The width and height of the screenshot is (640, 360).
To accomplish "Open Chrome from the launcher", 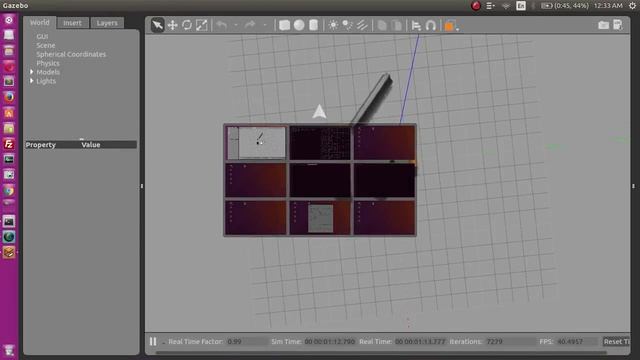I will (x=9, y=191).
